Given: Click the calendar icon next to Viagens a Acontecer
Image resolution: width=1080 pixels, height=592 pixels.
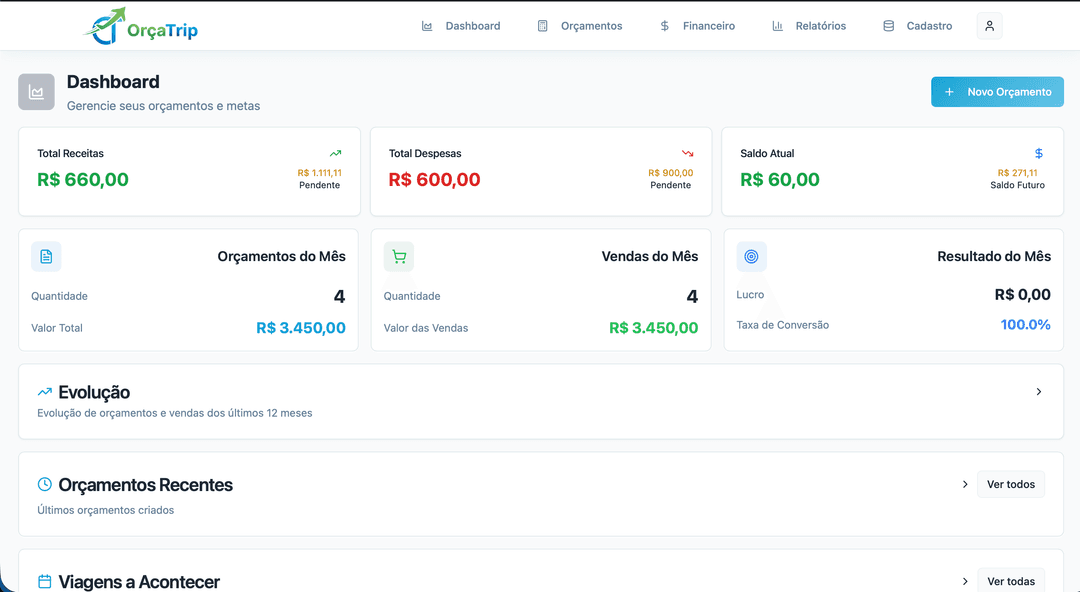Looking at the screenshot, I should (x=45, y=581).
